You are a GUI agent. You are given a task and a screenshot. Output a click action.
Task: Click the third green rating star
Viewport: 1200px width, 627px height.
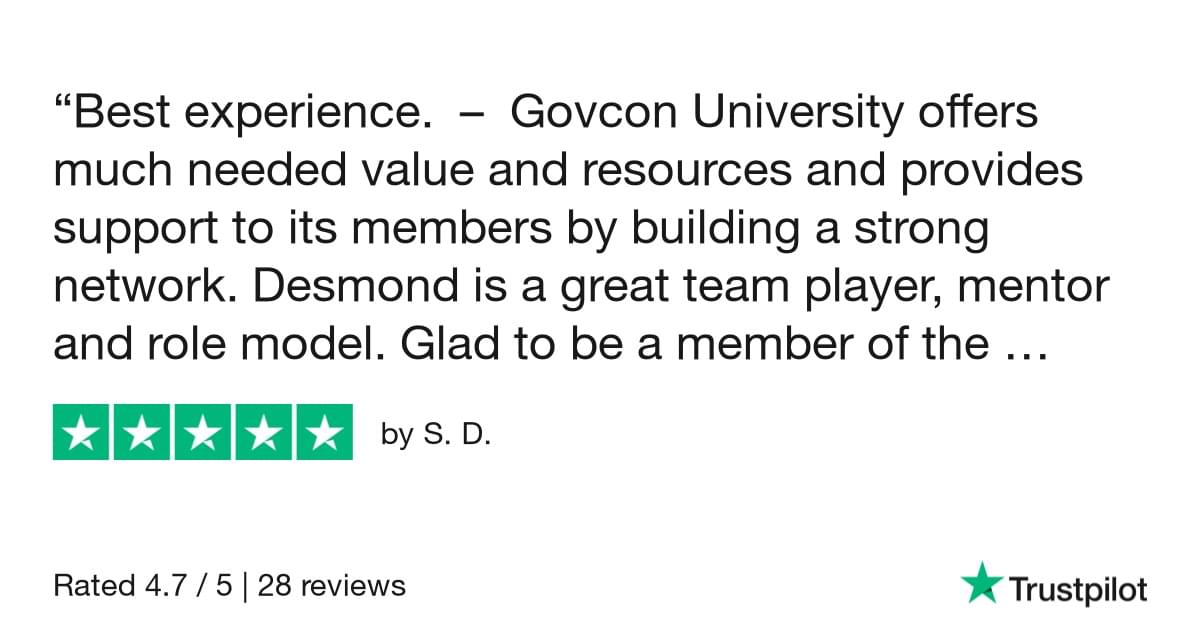pyautogui.click(x=203, y=432)
